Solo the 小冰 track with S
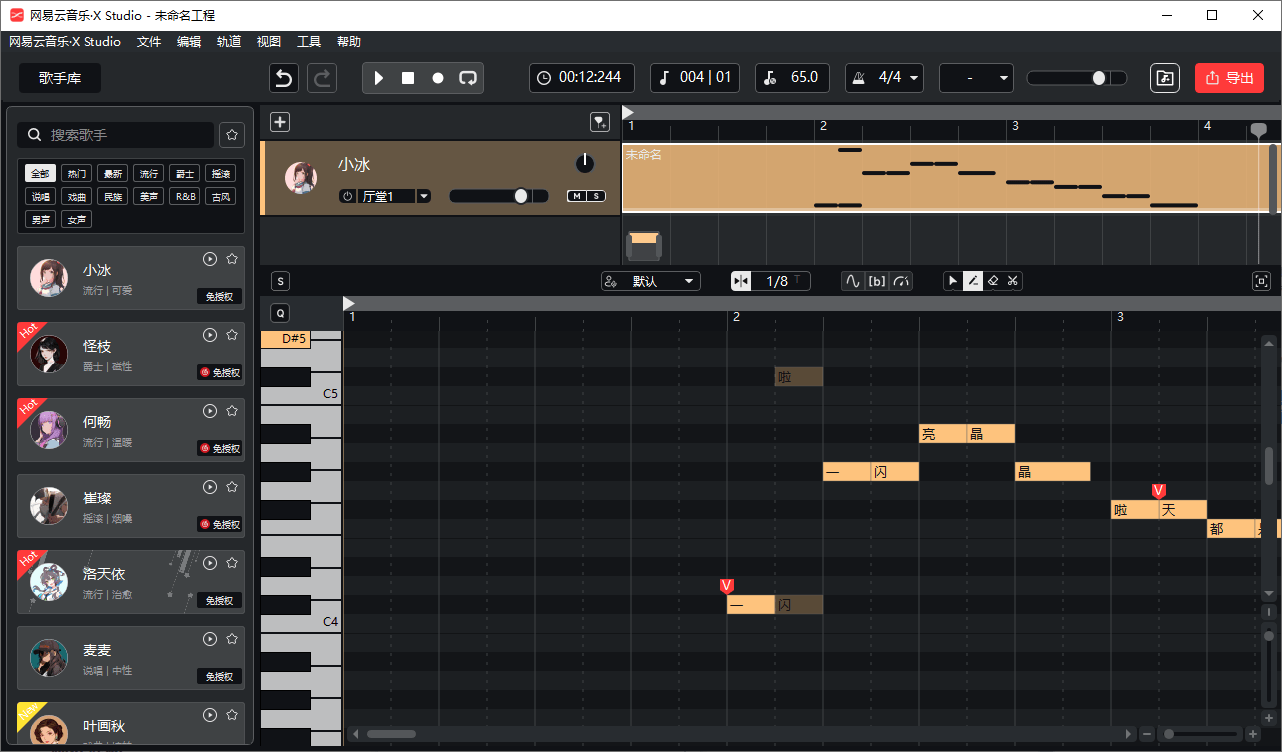The width and height of the screenshot is (1282, 752). click(x=597, y=196)
